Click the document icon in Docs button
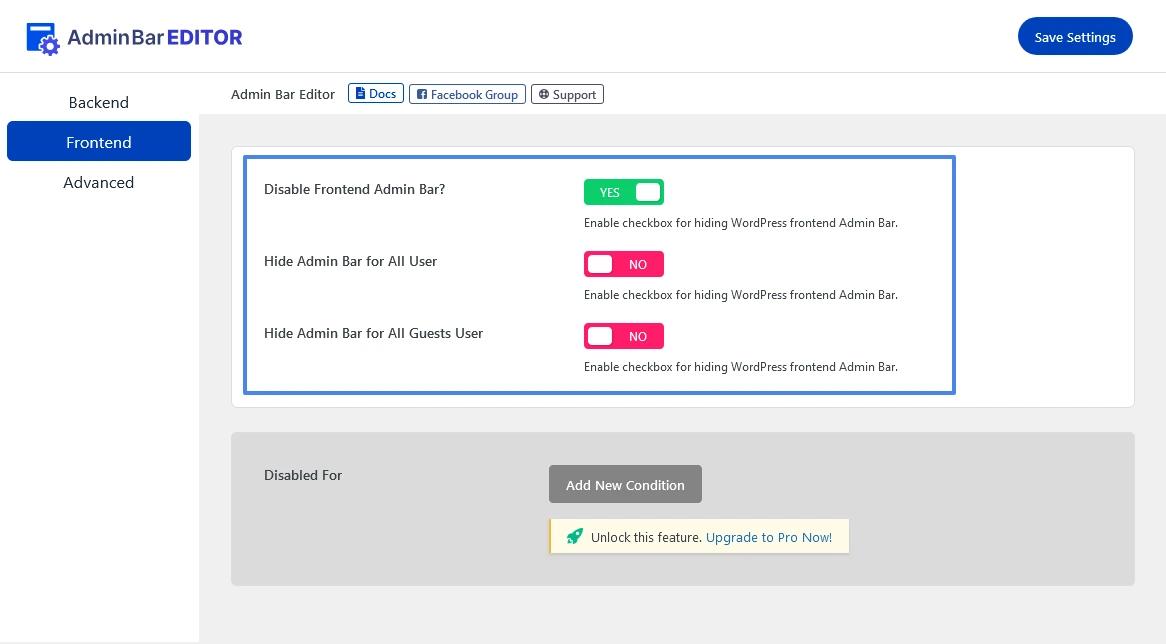Screen dimensions: 1166x644 tap(361, 94)
